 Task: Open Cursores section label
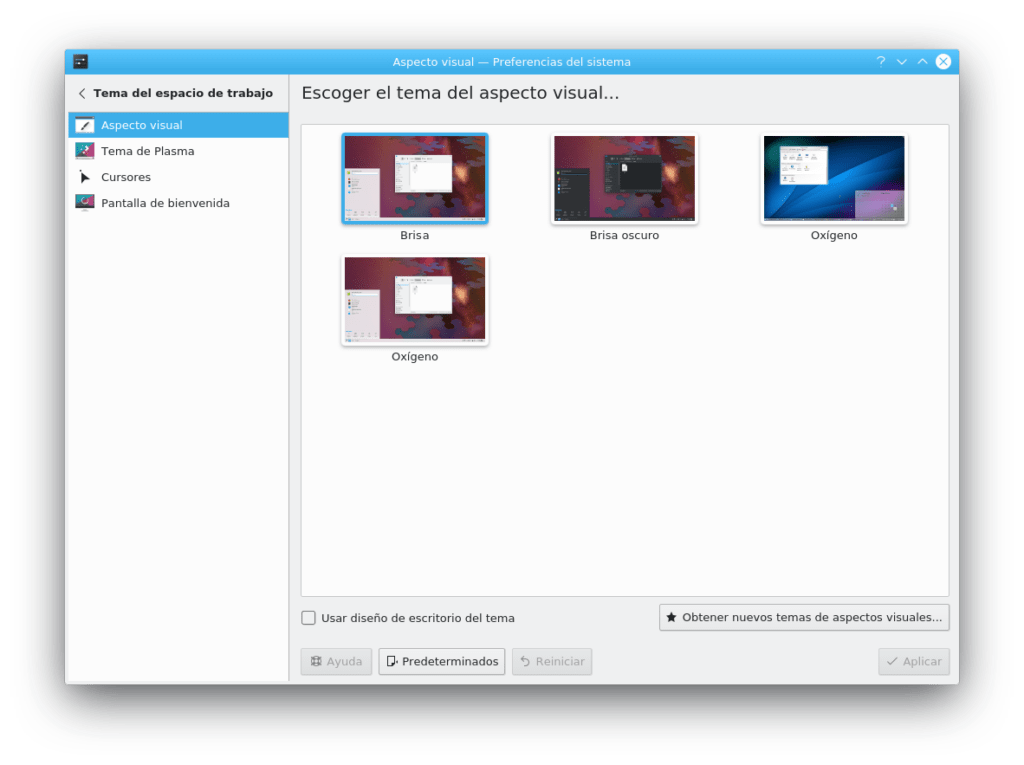coord(126,177)
